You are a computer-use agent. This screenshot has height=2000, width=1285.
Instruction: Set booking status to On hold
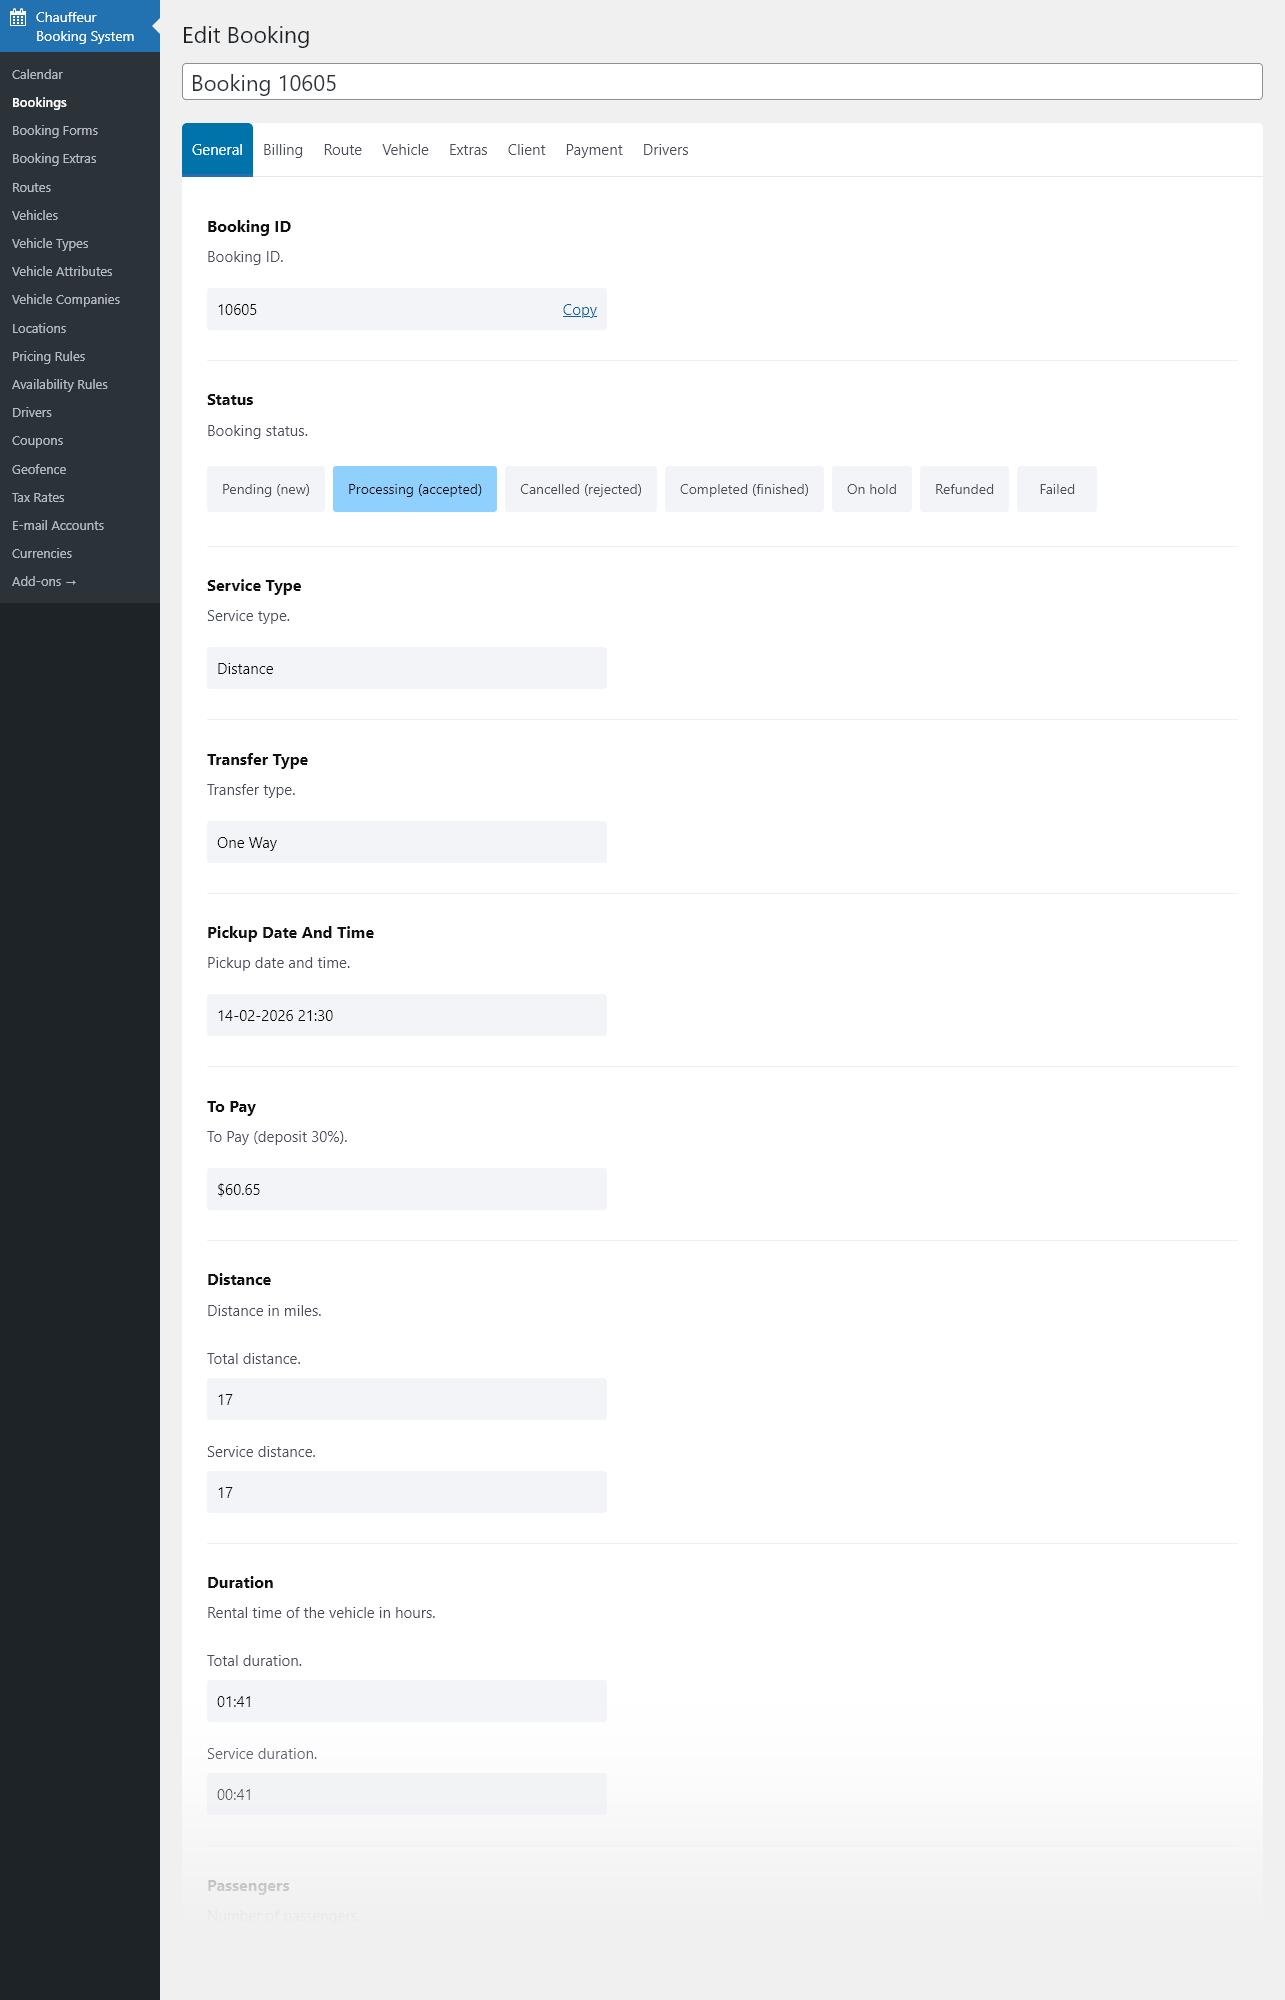pyautogui.click(x=871, y=489)
